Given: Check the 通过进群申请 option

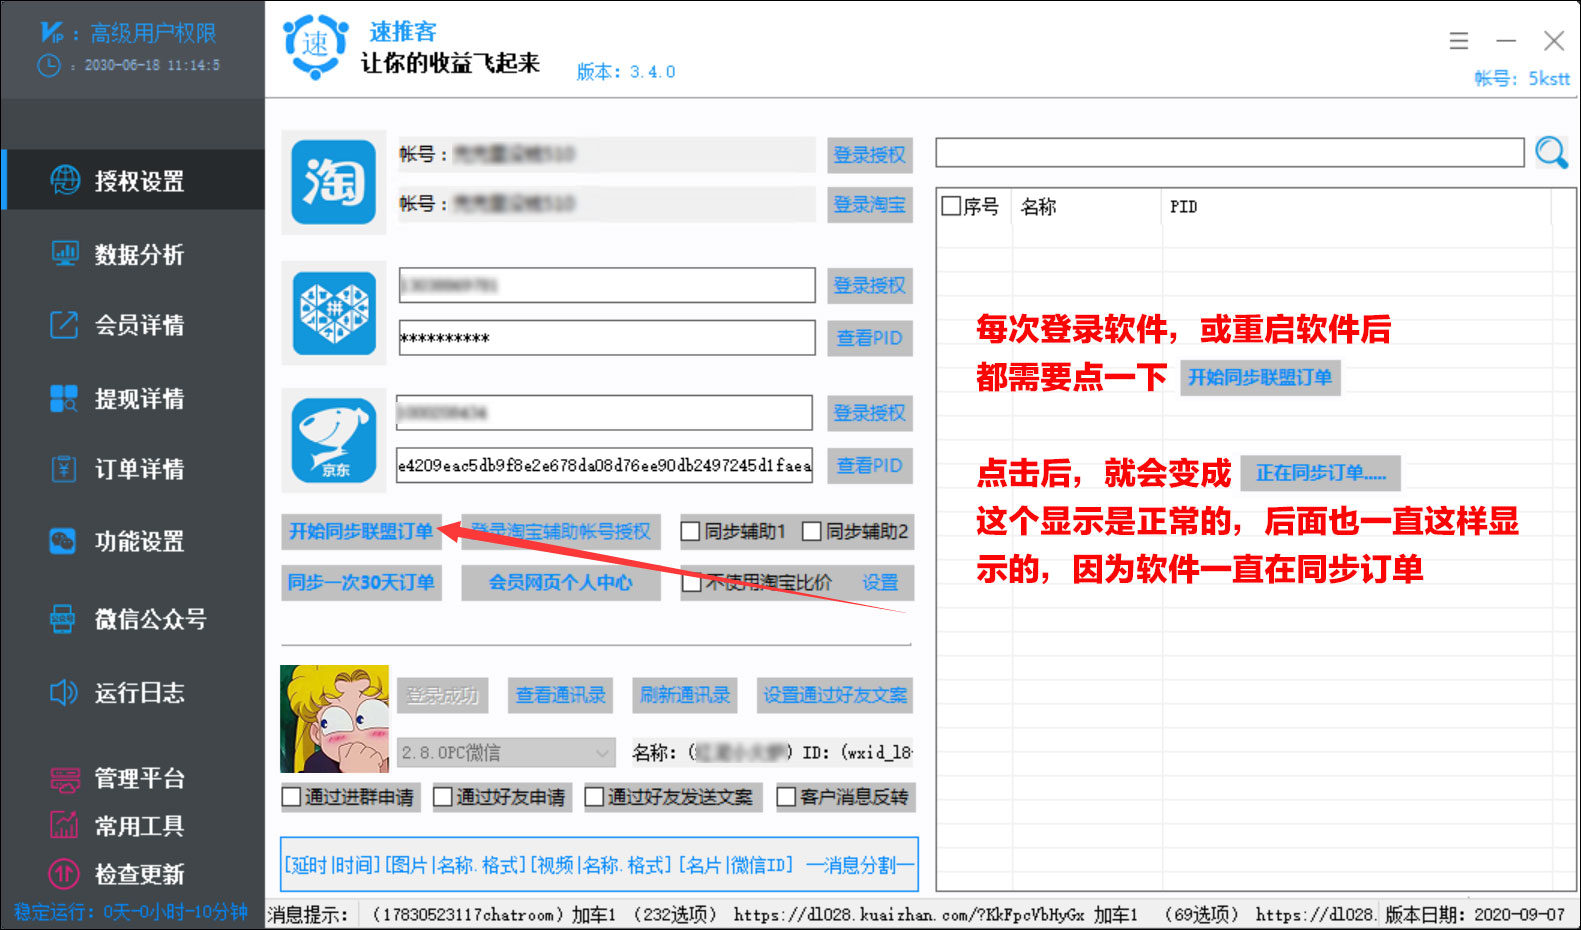Looking at the screenshot, I should click(x=291, y=797).
